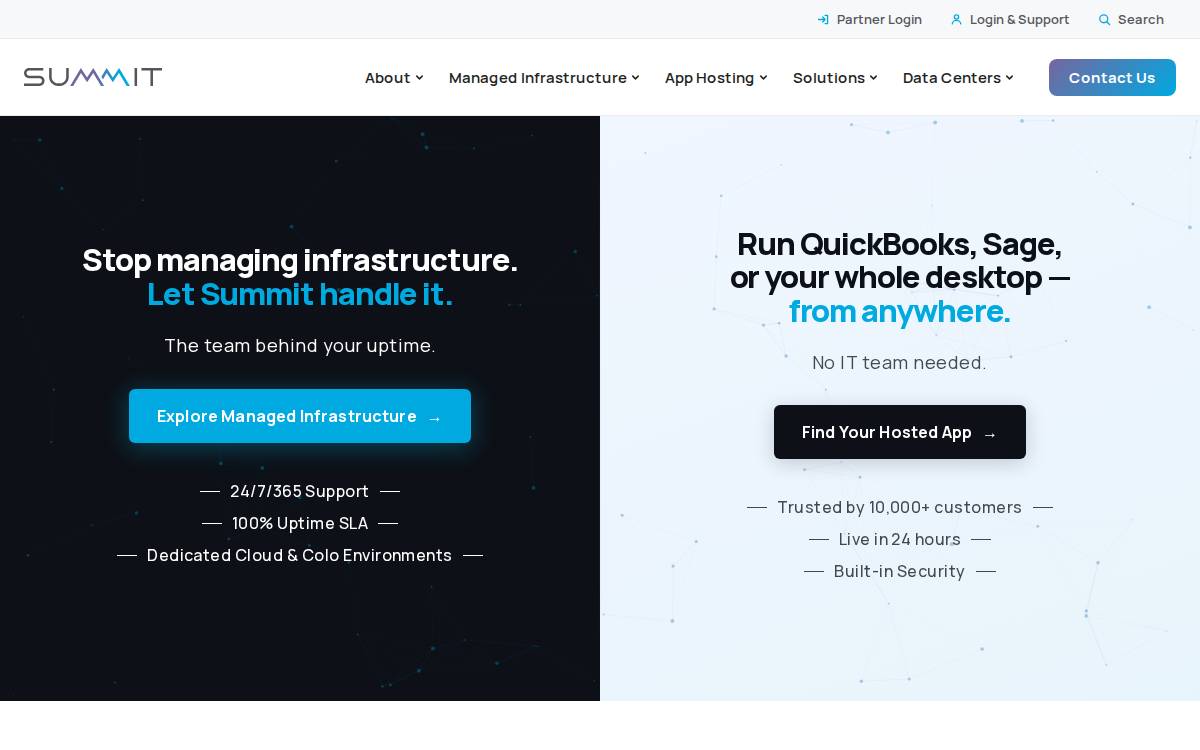
Task: Open the Search link
Action: coord(1131,19)
